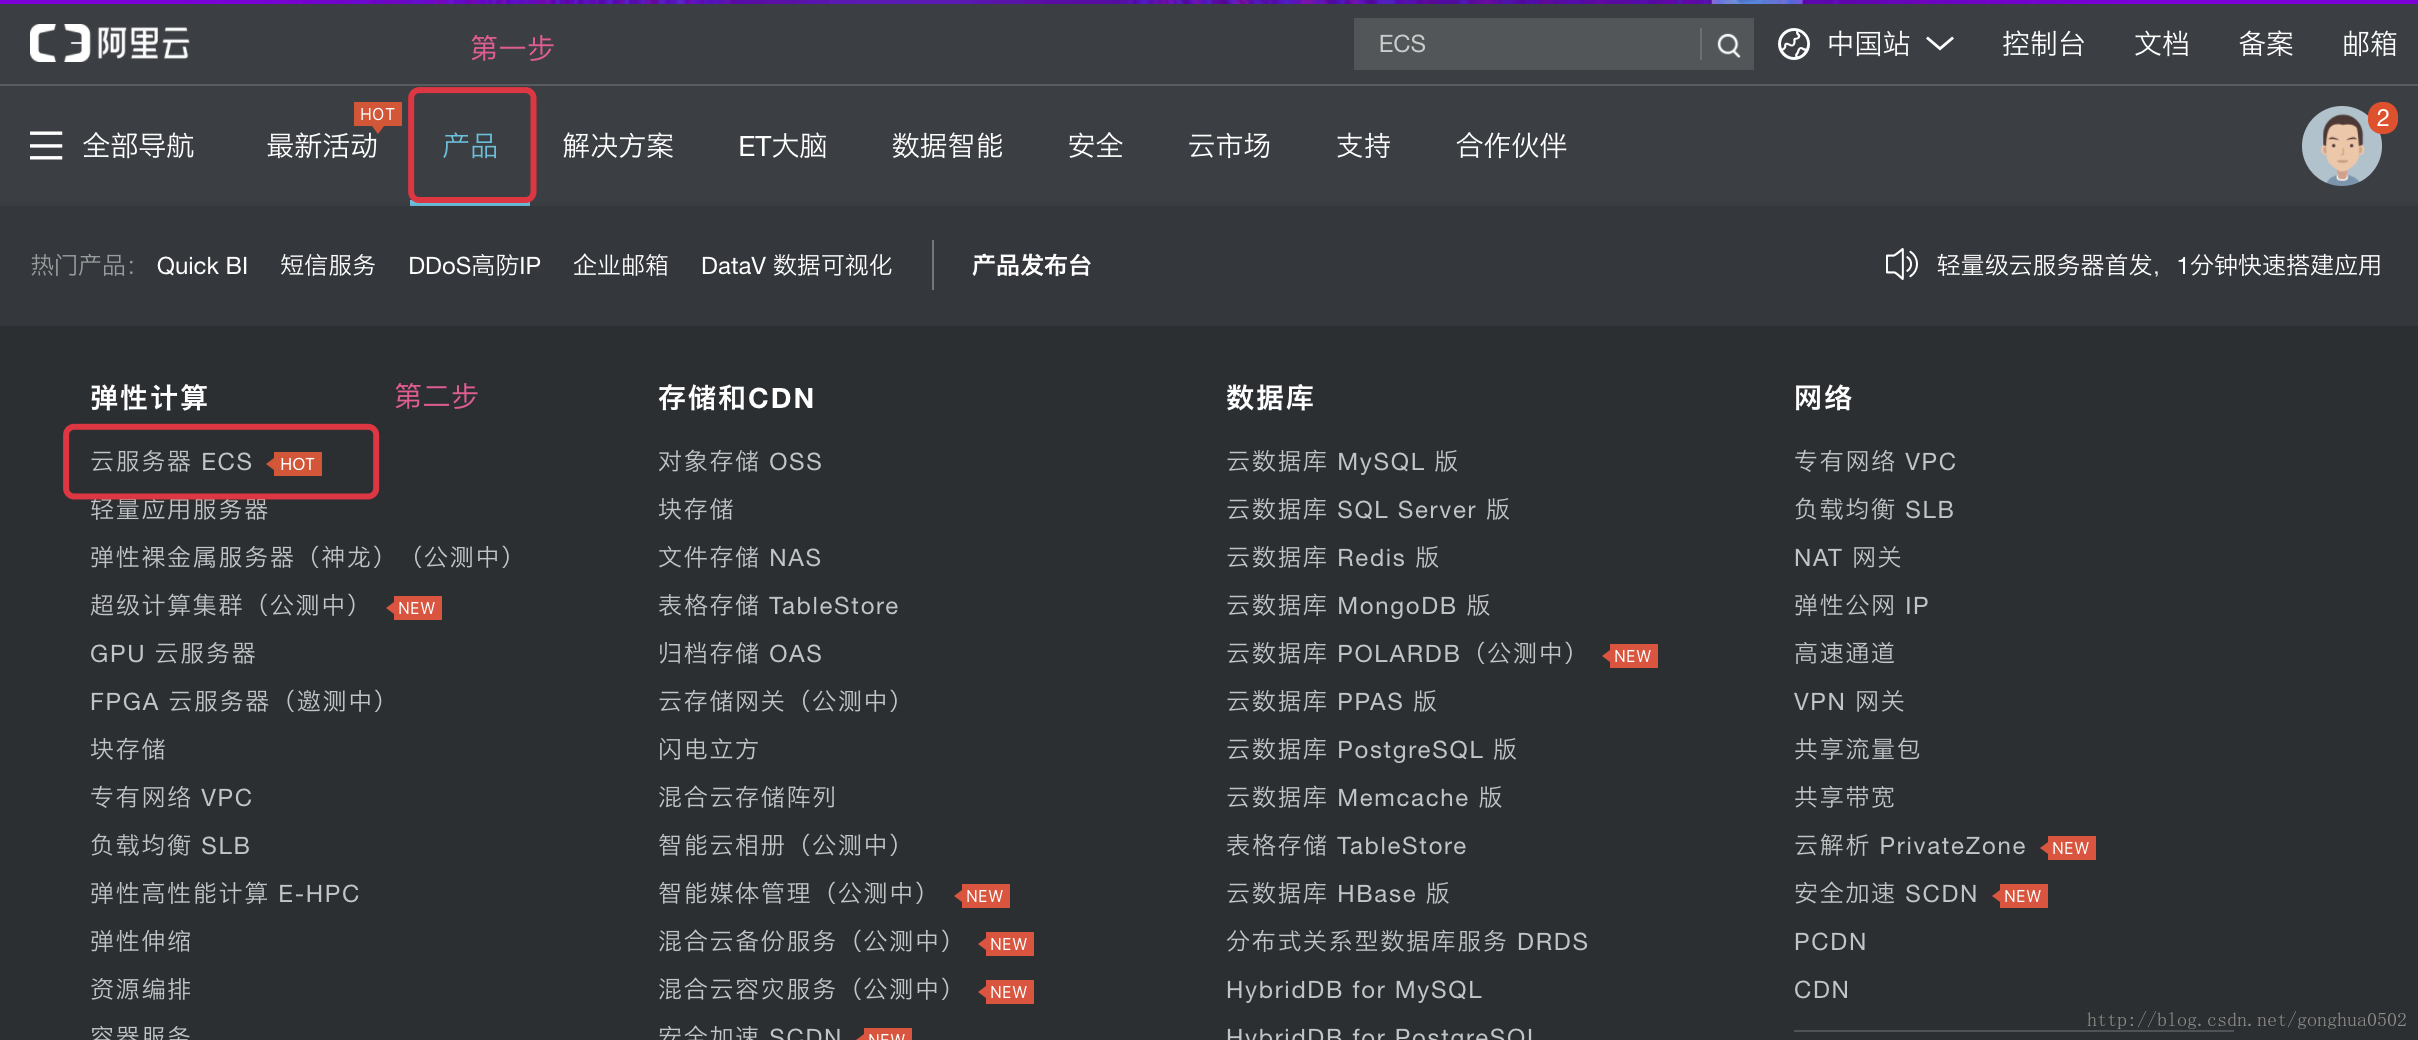Open 云数据库 MongoDB 版 link
2418x1040 pixels.
pos(1359,605)
